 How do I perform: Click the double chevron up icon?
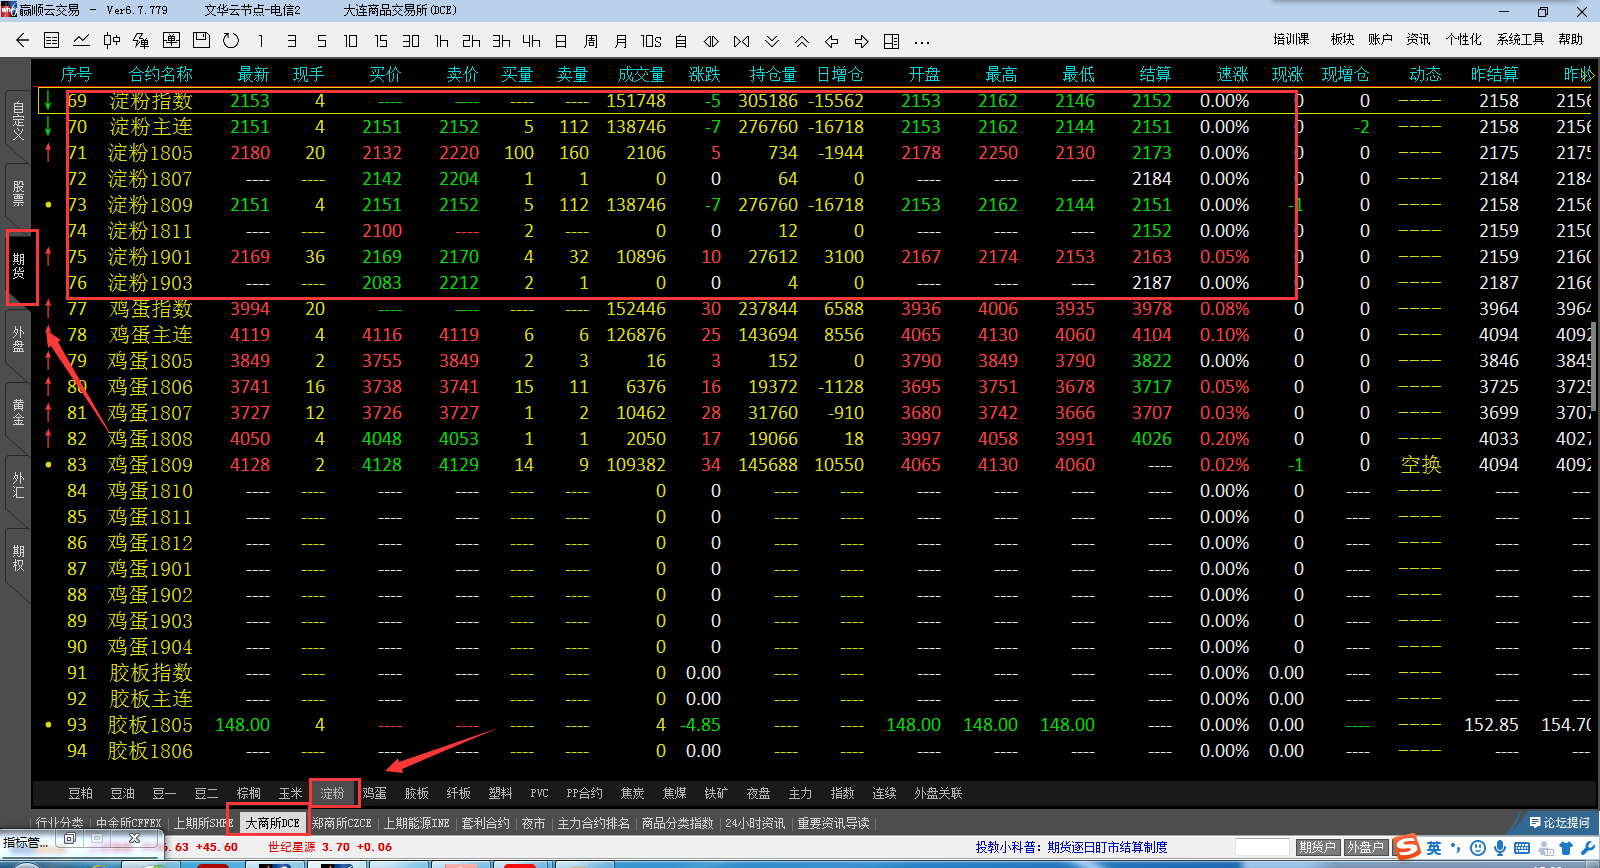point(802,41)
